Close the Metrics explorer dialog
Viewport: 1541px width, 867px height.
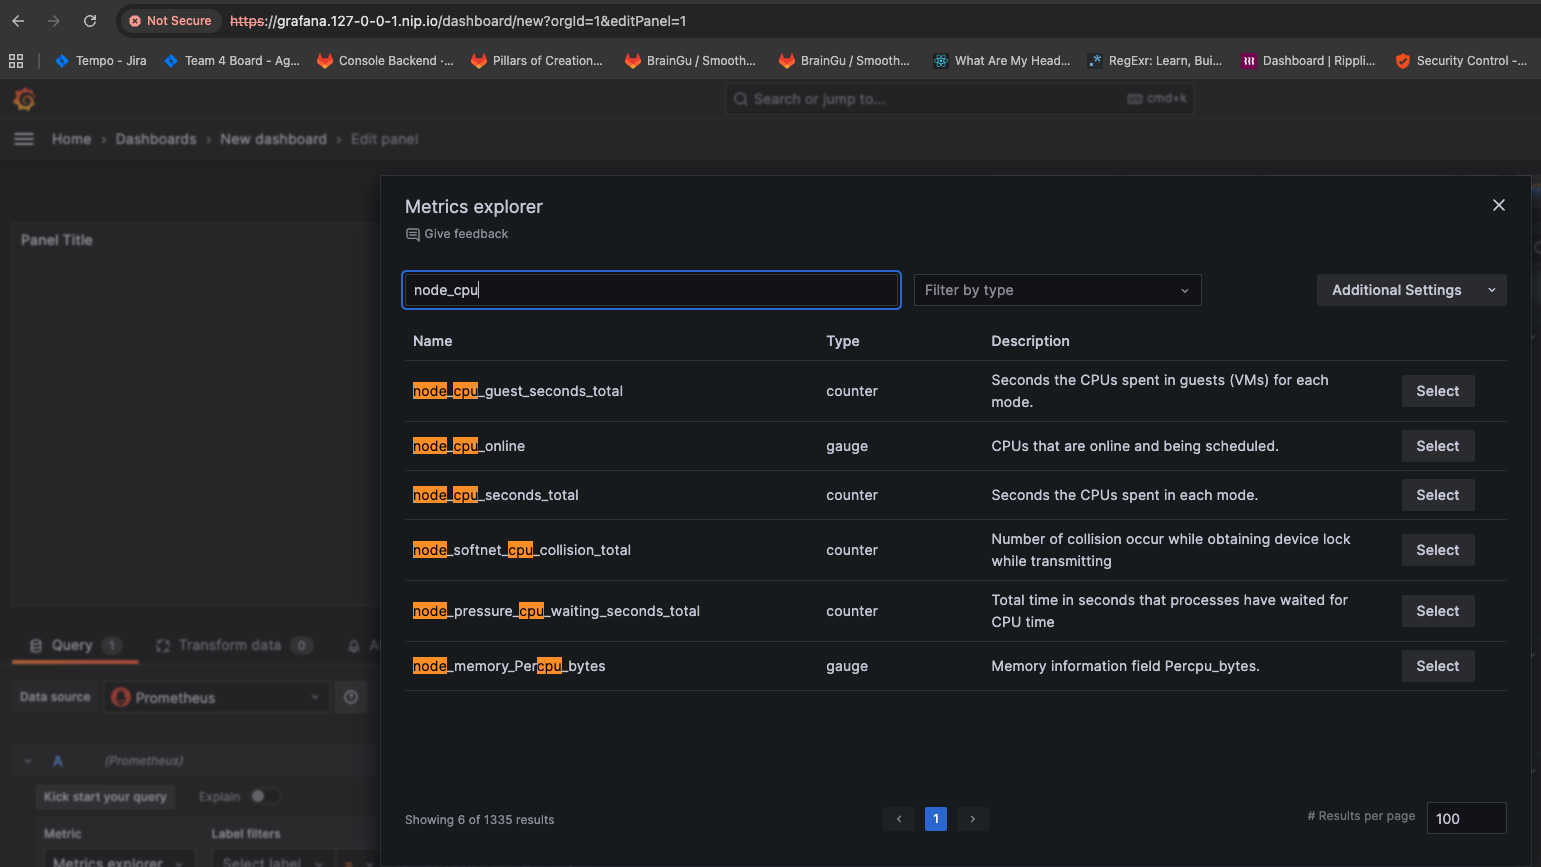(1498, 205)
